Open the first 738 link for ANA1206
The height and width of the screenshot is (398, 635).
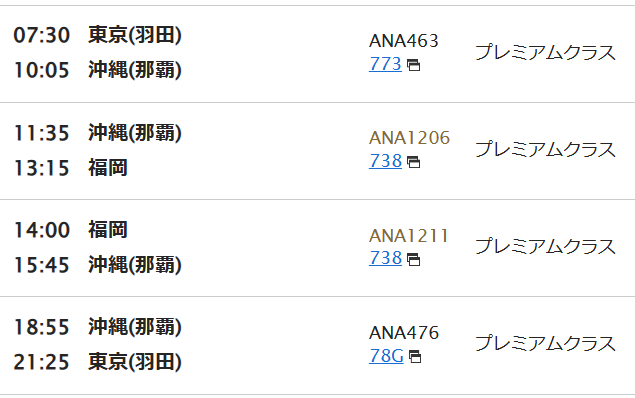click(385, 161)
